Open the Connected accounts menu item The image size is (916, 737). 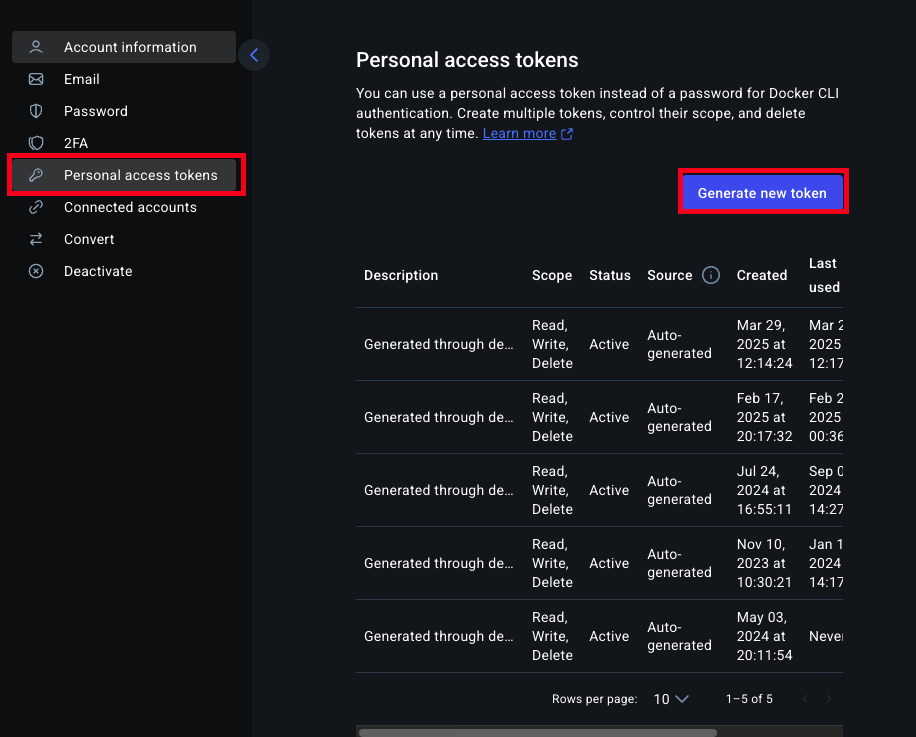point(130,207)
